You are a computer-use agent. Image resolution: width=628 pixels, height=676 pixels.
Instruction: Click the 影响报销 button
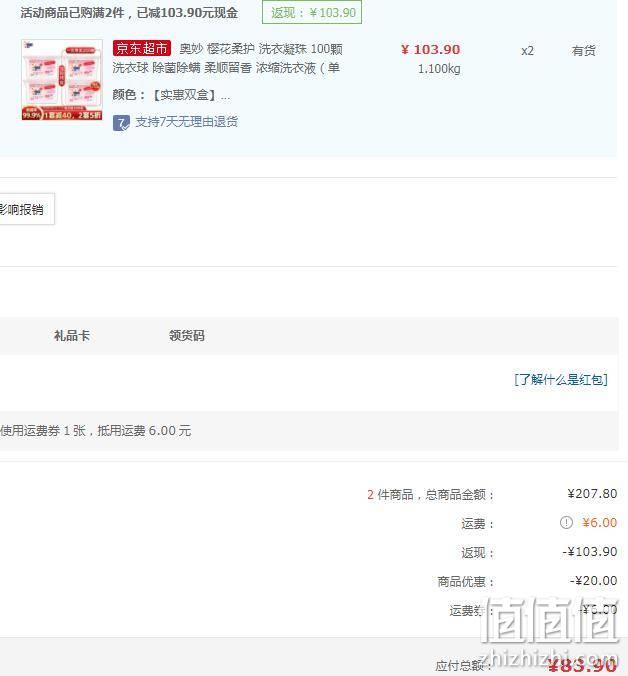(27, 210)
